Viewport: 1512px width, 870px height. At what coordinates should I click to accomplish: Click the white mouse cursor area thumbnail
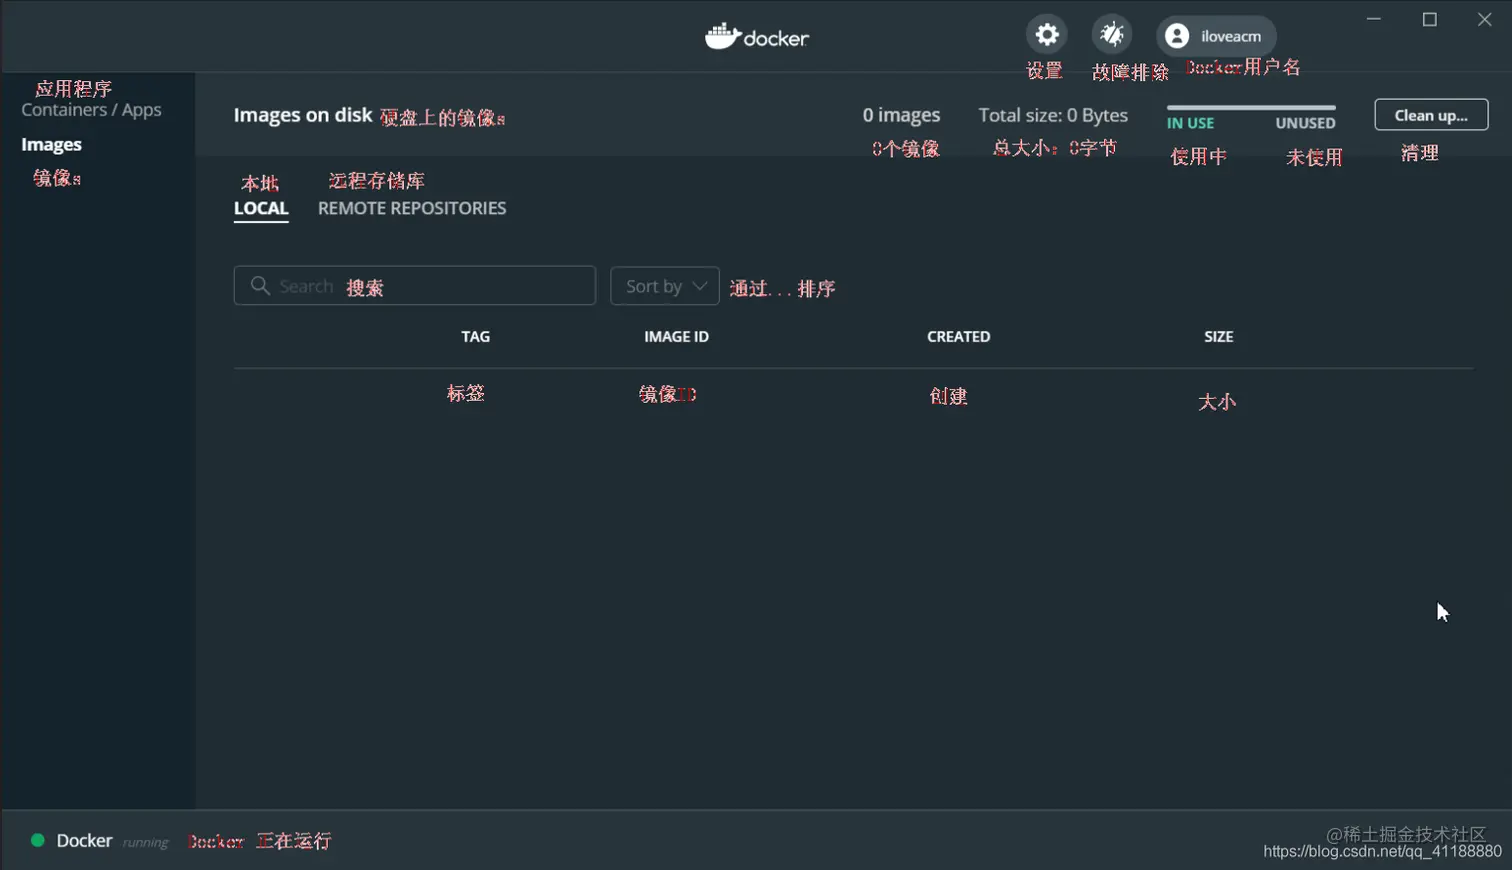(x=1443, y=611)
